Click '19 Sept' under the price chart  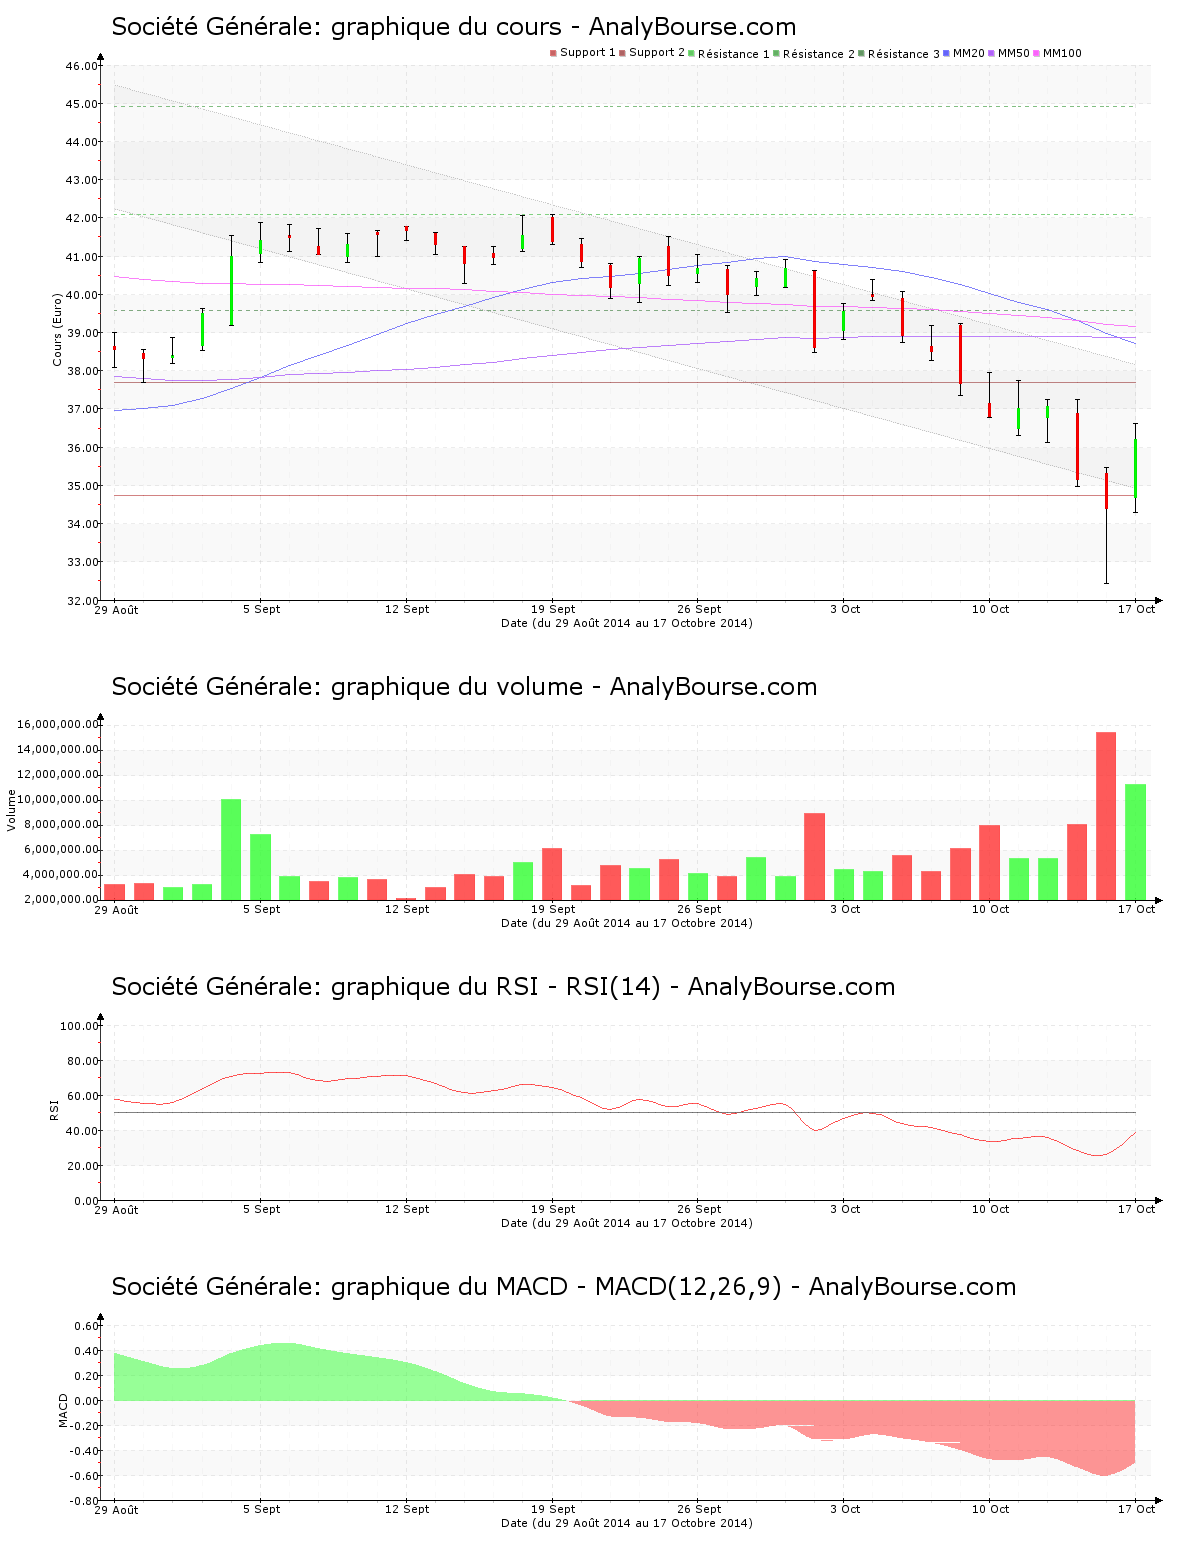click(553, 609)
